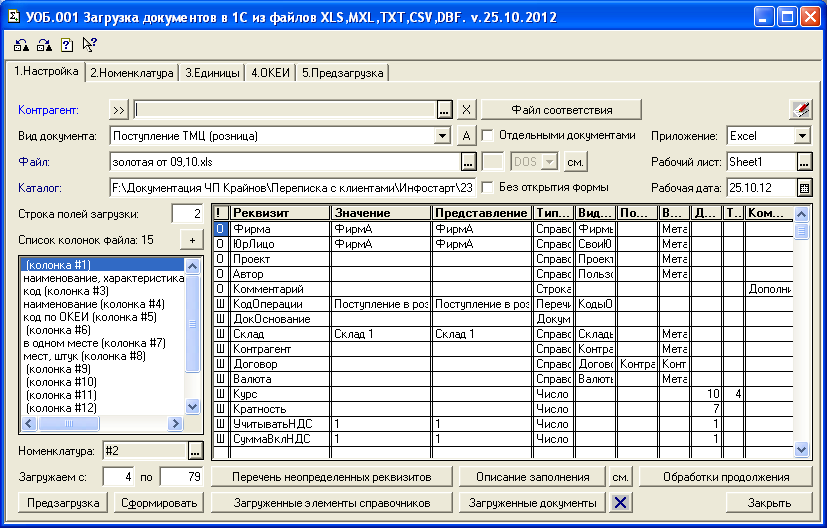Switch to 2.Номенклатура tab
This screenshot has height=528, width=827.
click(132, 73)
